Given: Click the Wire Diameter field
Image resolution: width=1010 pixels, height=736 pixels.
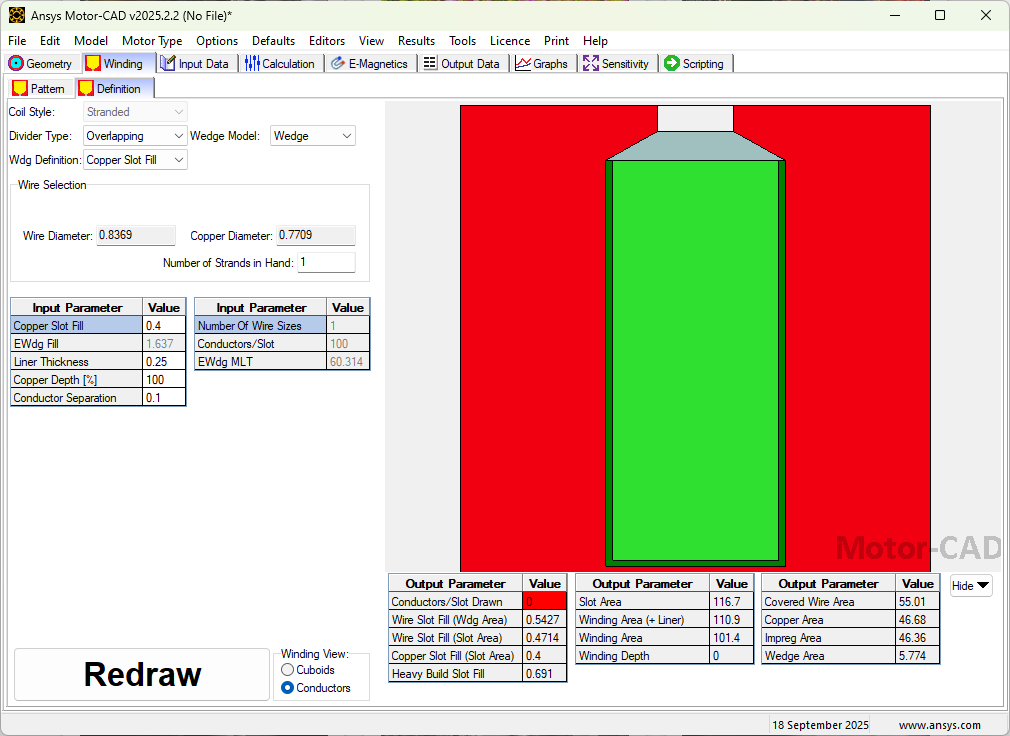Looking at the screenshot, I should 136,236.
